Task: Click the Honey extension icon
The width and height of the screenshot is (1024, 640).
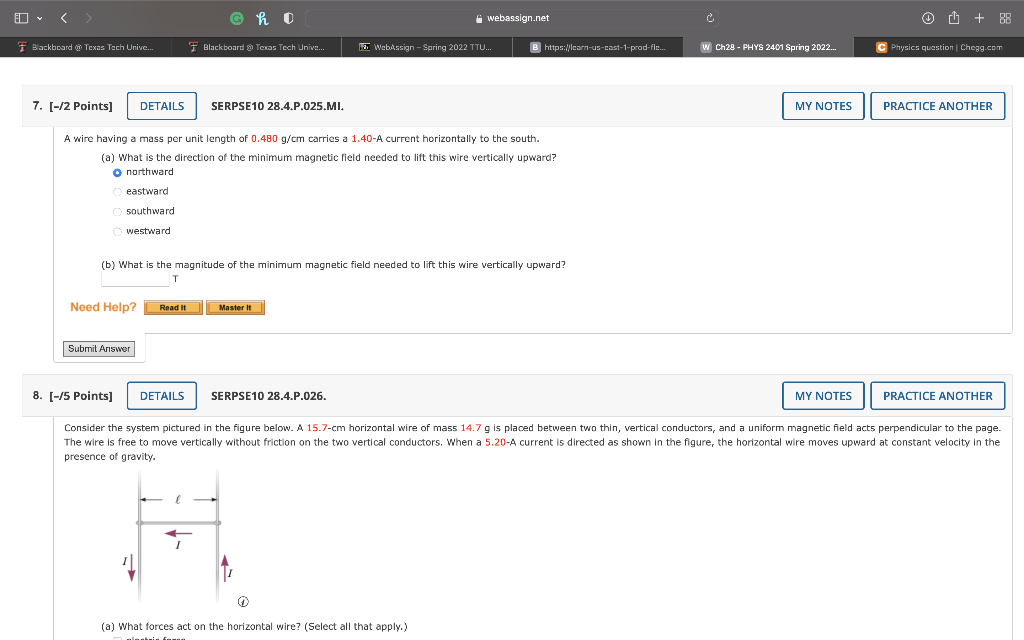Action: (x=261, y=17)
